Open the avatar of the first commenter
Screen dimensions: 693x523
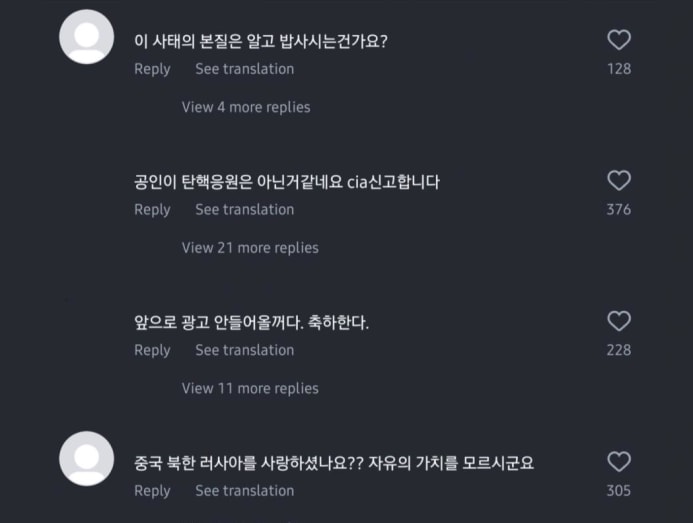[87, 37]
